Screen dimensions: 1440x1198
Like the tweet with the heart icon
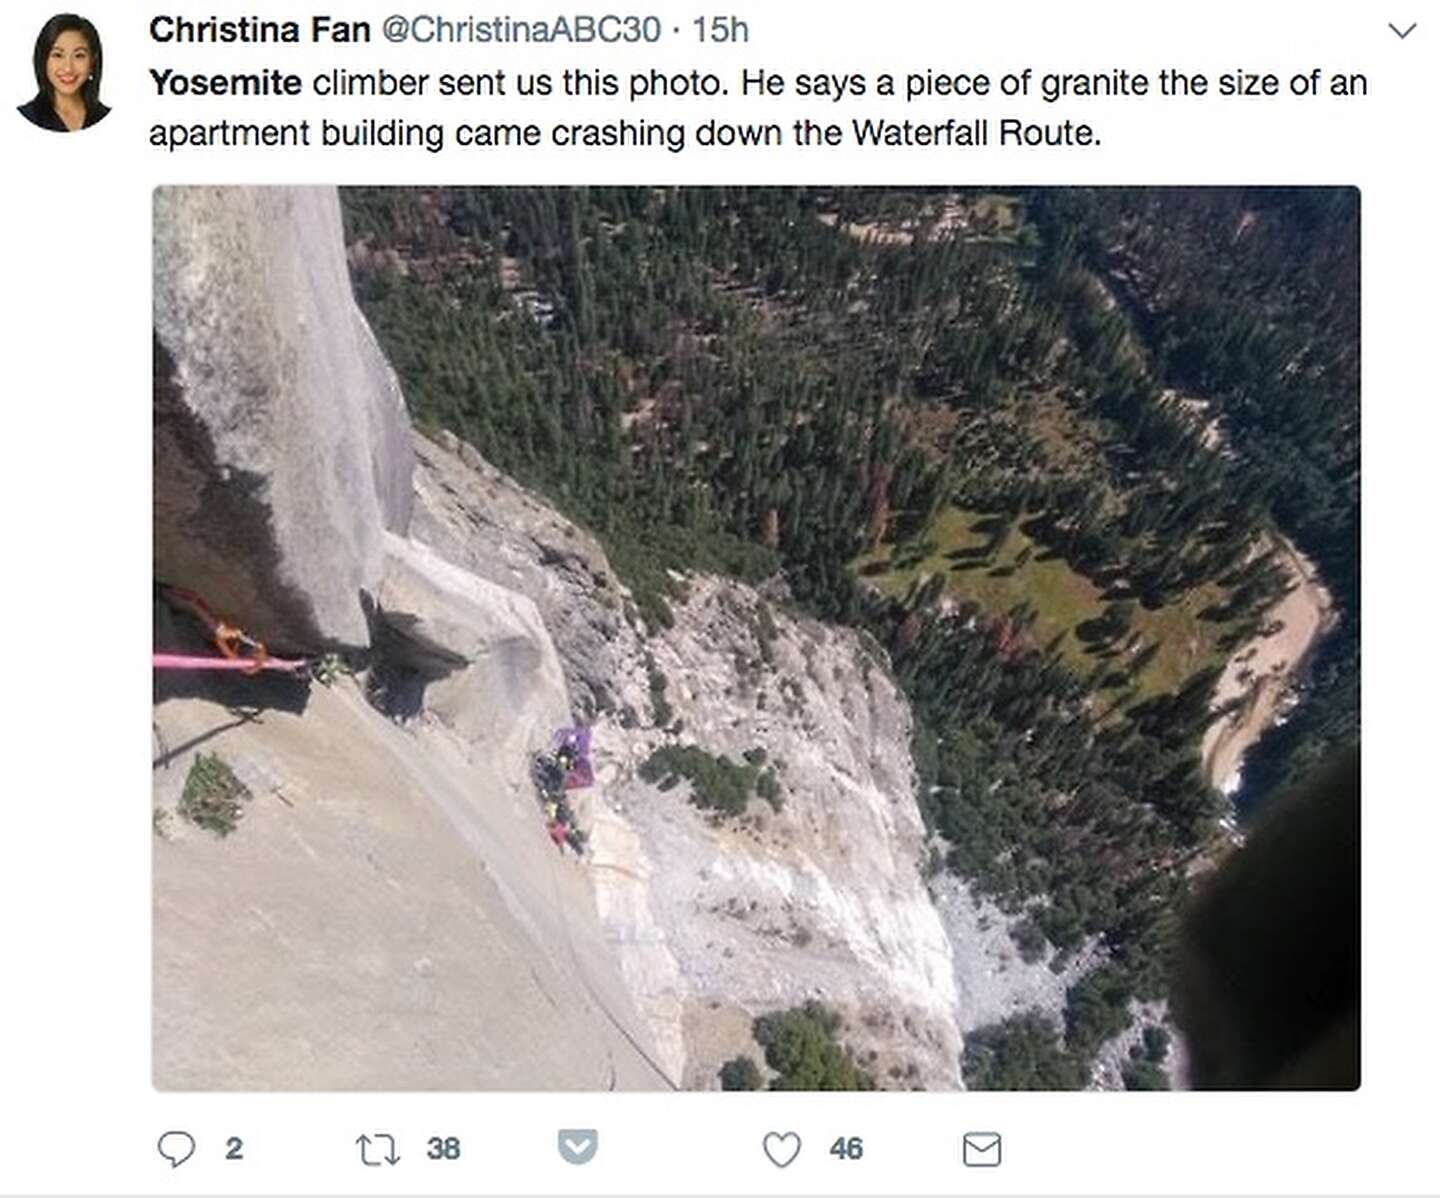[x=782, y=1150]
